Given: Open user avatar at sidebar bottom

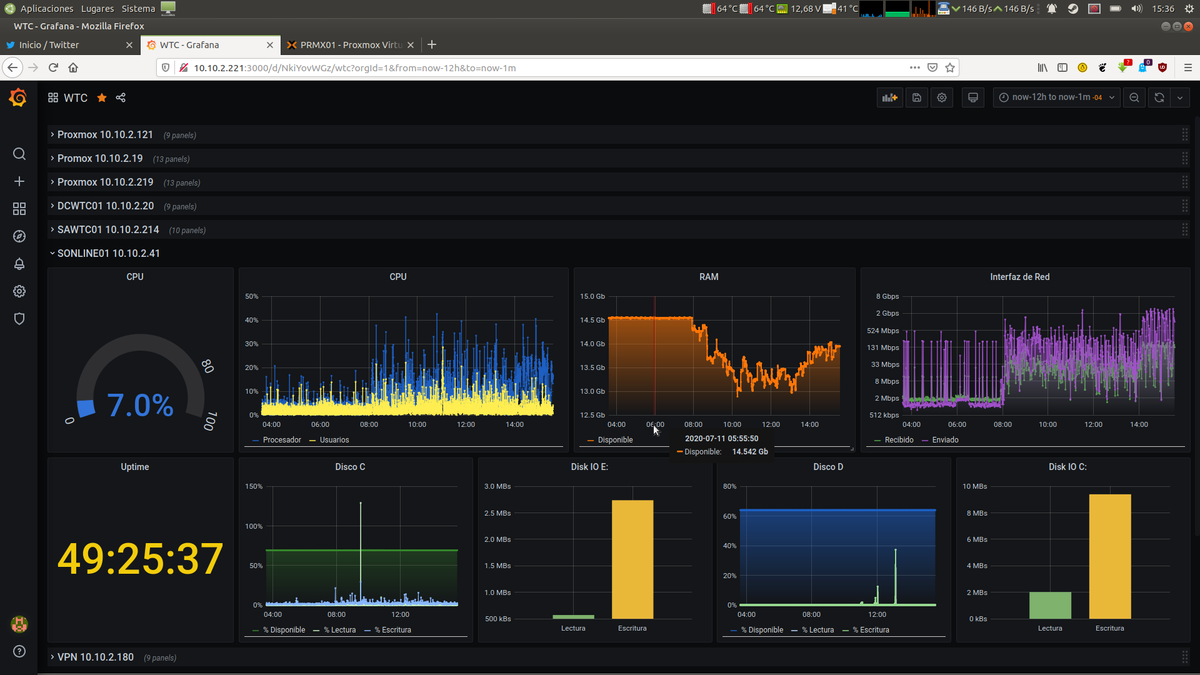Looking at the screenshot, I should (x=19, y=624).
